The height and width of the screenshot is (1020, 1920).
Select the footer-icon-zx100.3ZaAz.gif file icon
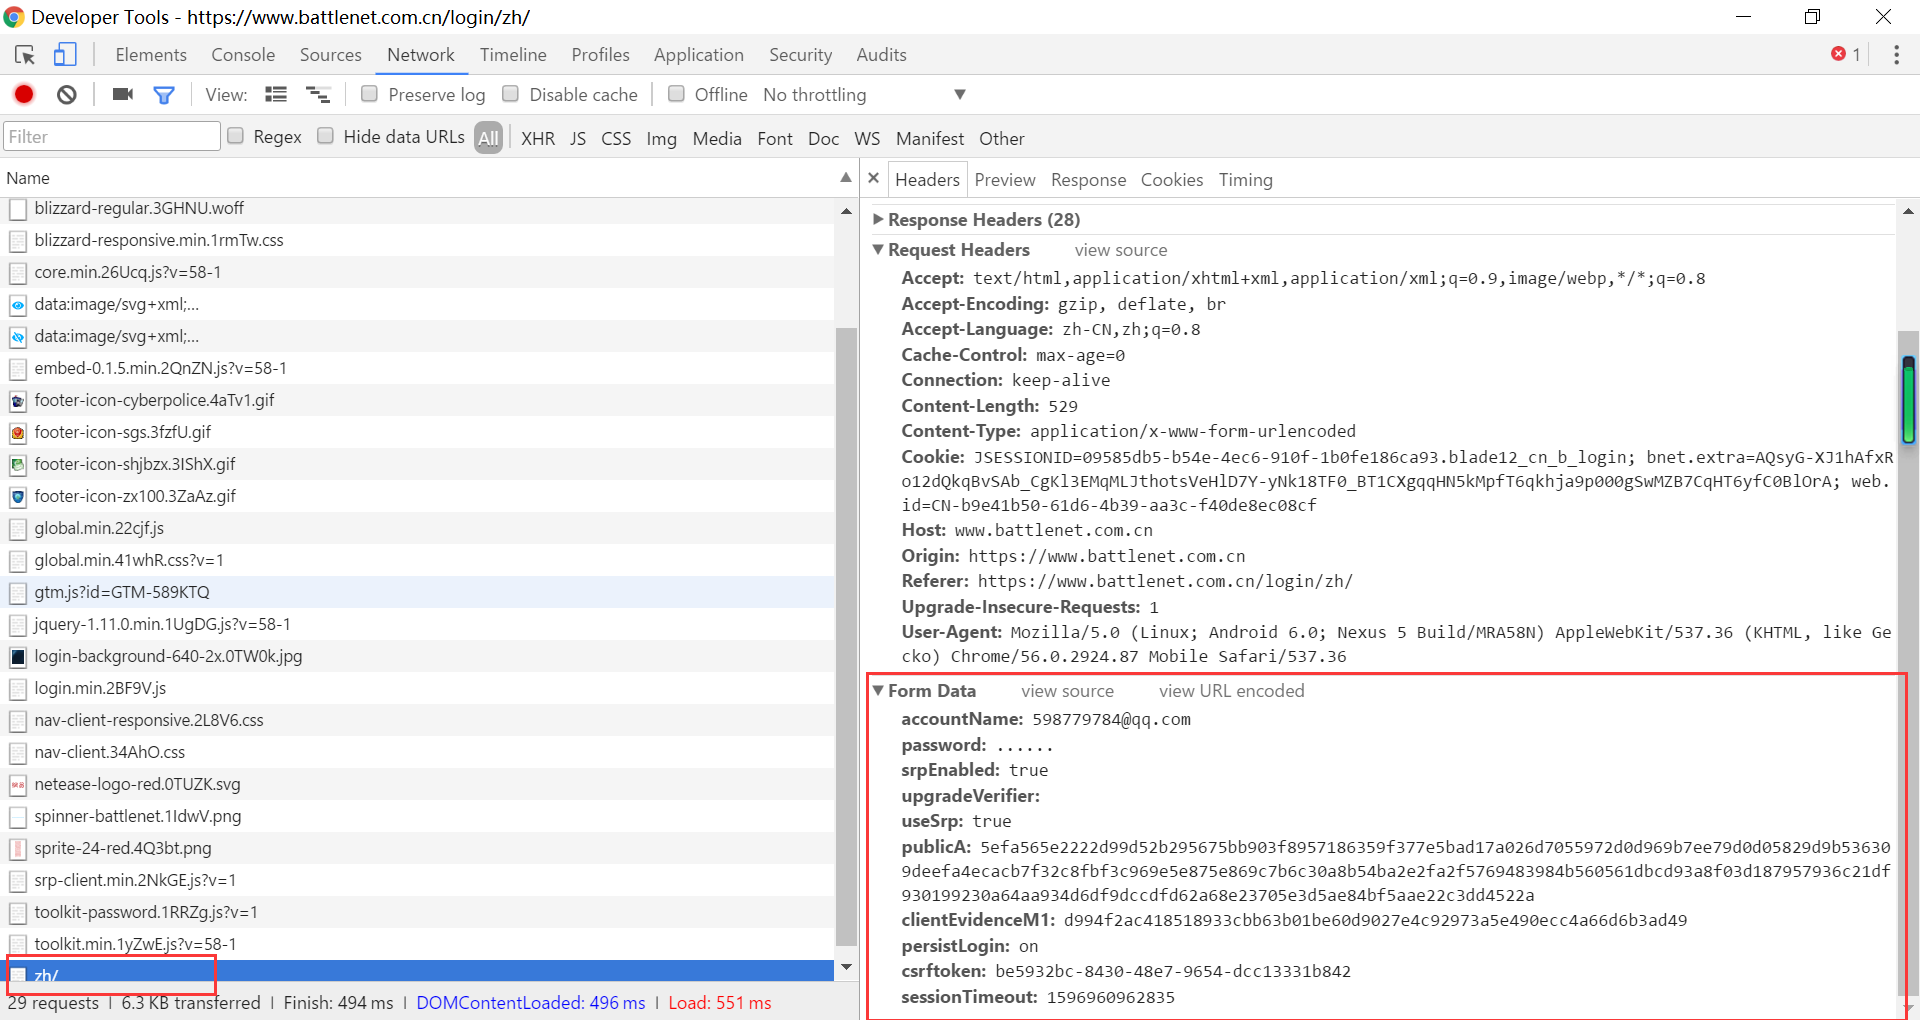[18, 497]
